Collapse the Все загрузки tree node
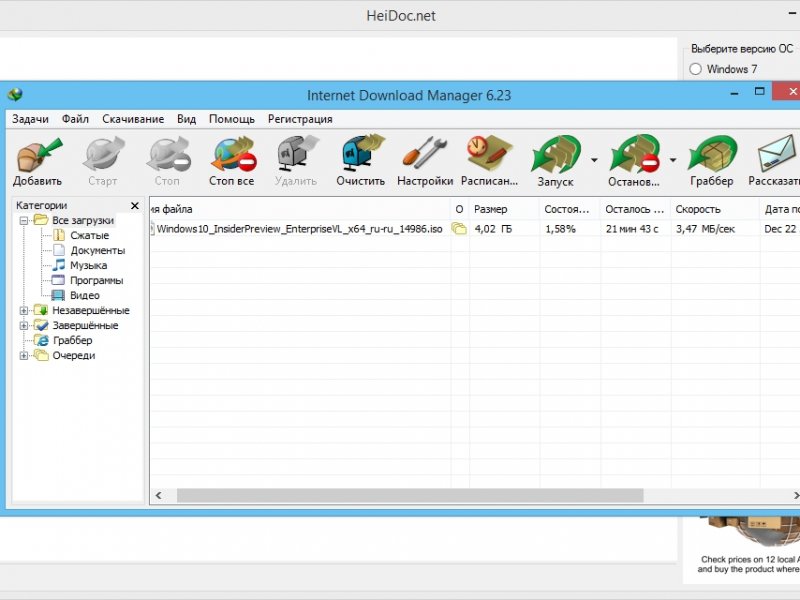 (23, 220)
